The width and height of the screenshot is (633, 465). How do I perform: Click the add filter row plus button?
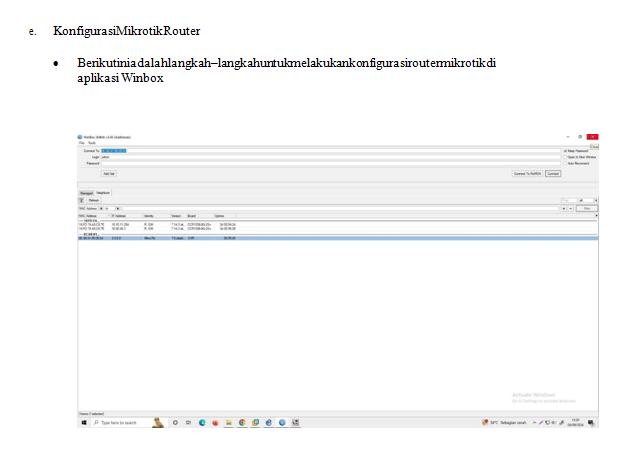[x=564, y=208]
